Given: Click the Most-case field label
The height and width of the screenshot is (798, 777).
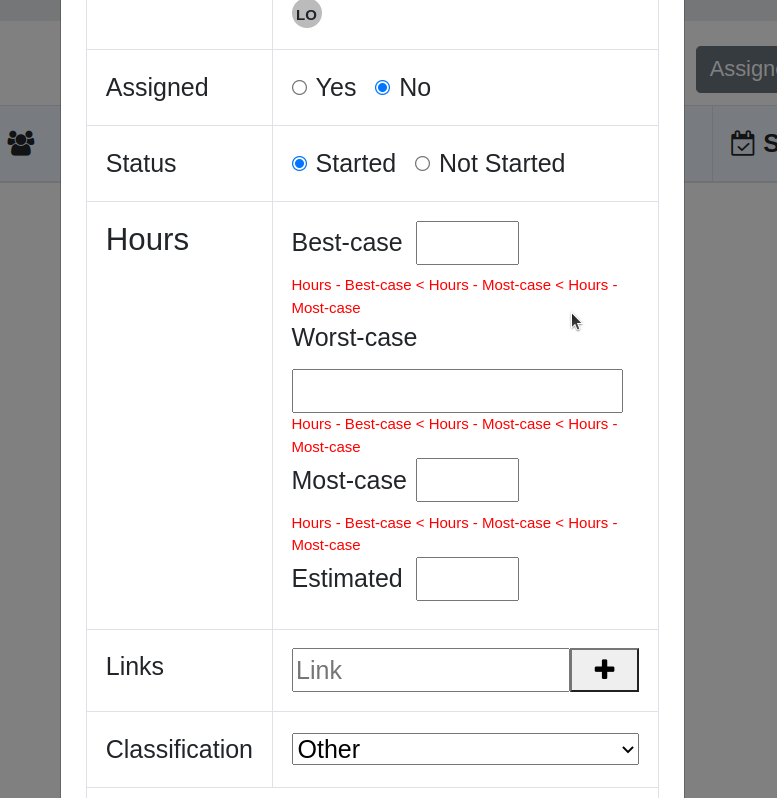Looking at the screenshot, I should (x=349, y=480).
